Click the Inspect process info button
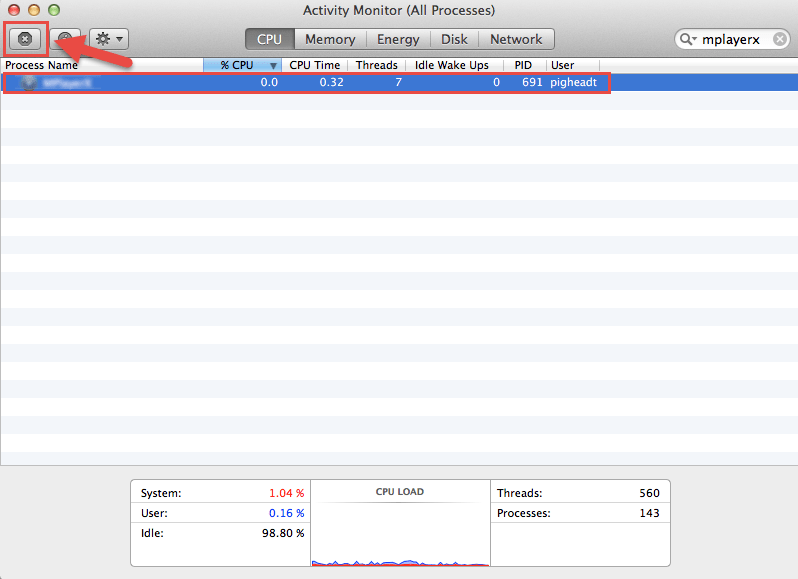This screenshot has height=579, width=798. click(66, 39)
